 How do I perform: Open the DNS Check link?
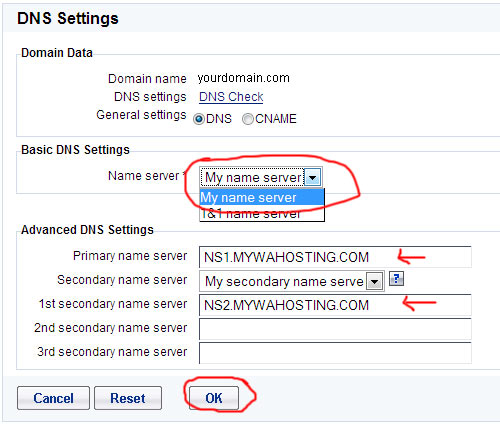click(231, 97)
